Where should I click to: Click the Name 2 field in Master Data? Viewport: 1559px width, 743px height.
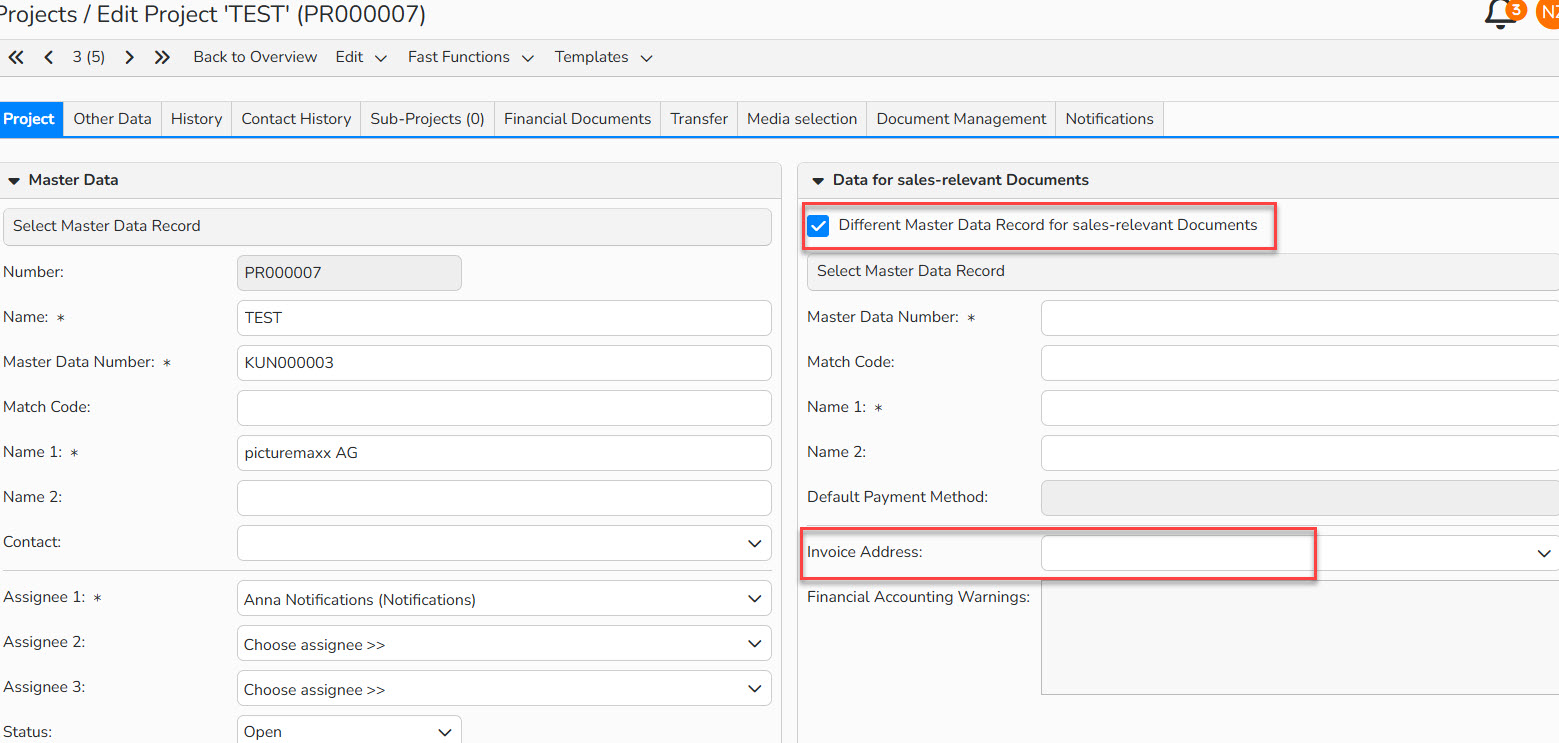point(504,498)
